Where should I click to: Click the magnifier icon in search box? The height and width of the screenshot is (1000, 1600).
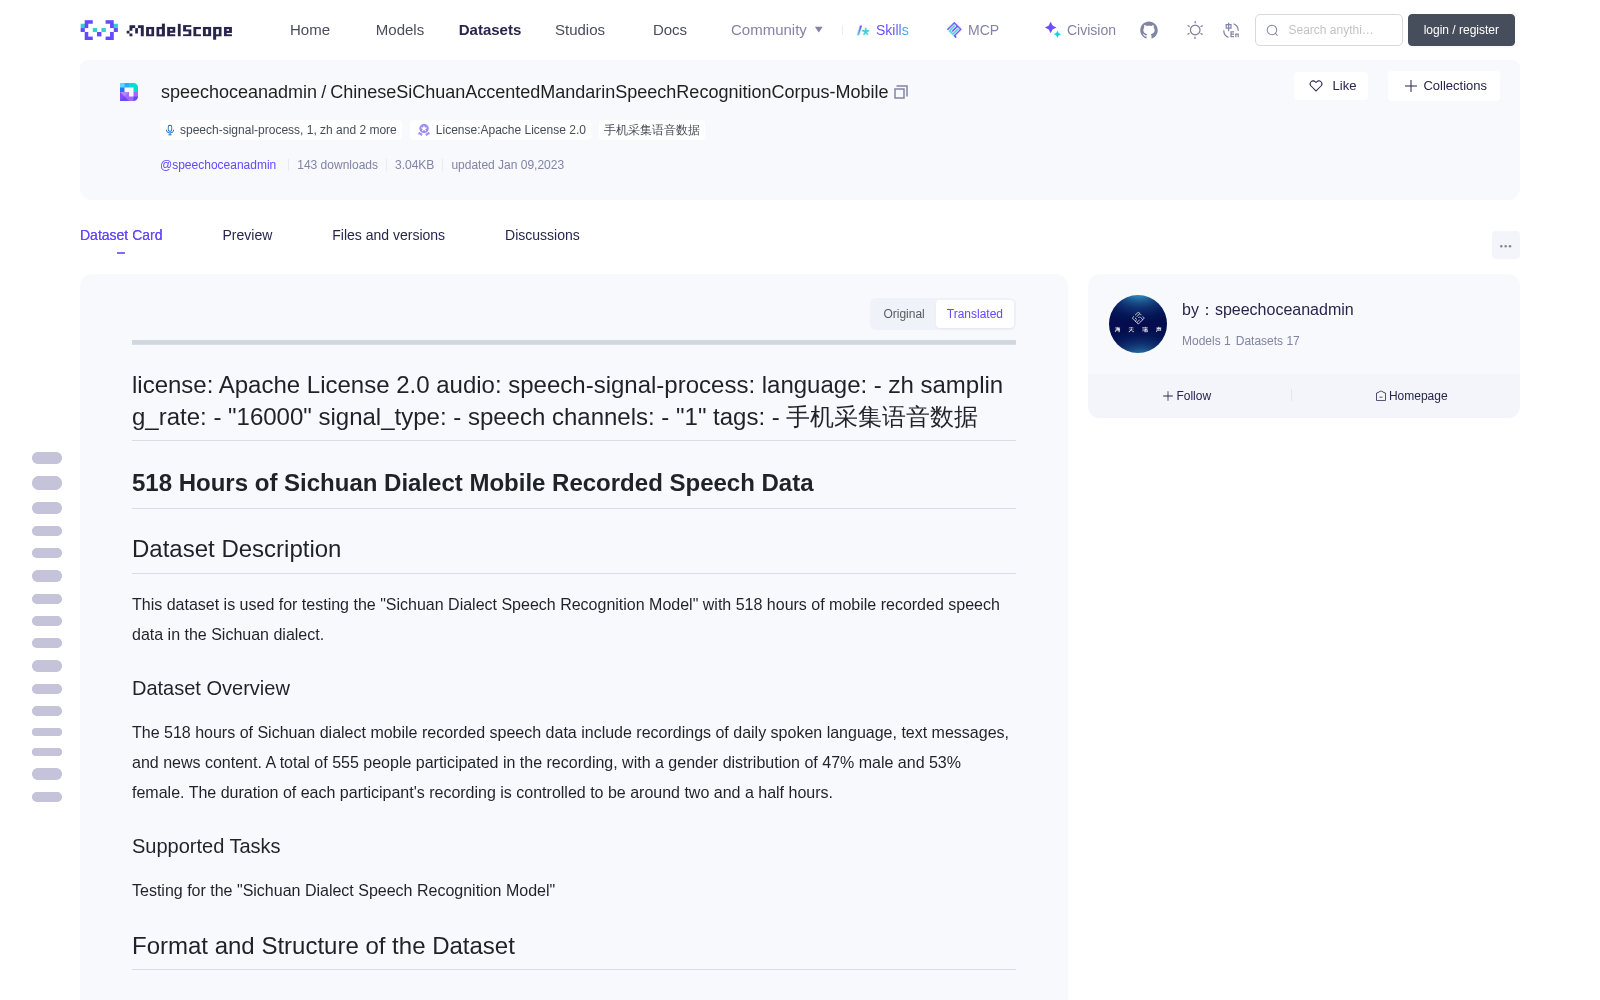click(x=1272, y=30)
